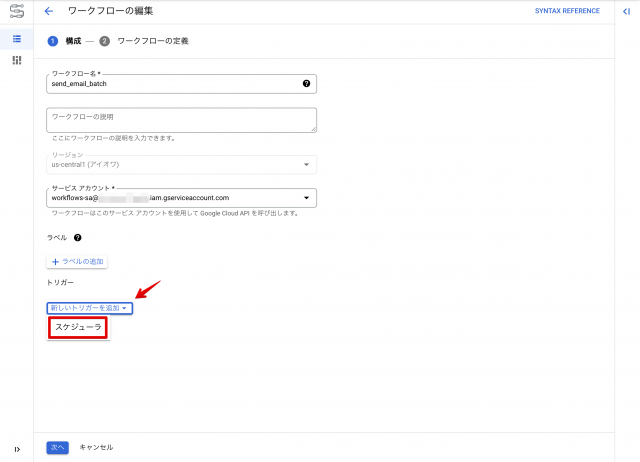
Task: Expand the sidebar with bottom chevron icon
Action: pyautogui.click(x=17, y=449)
